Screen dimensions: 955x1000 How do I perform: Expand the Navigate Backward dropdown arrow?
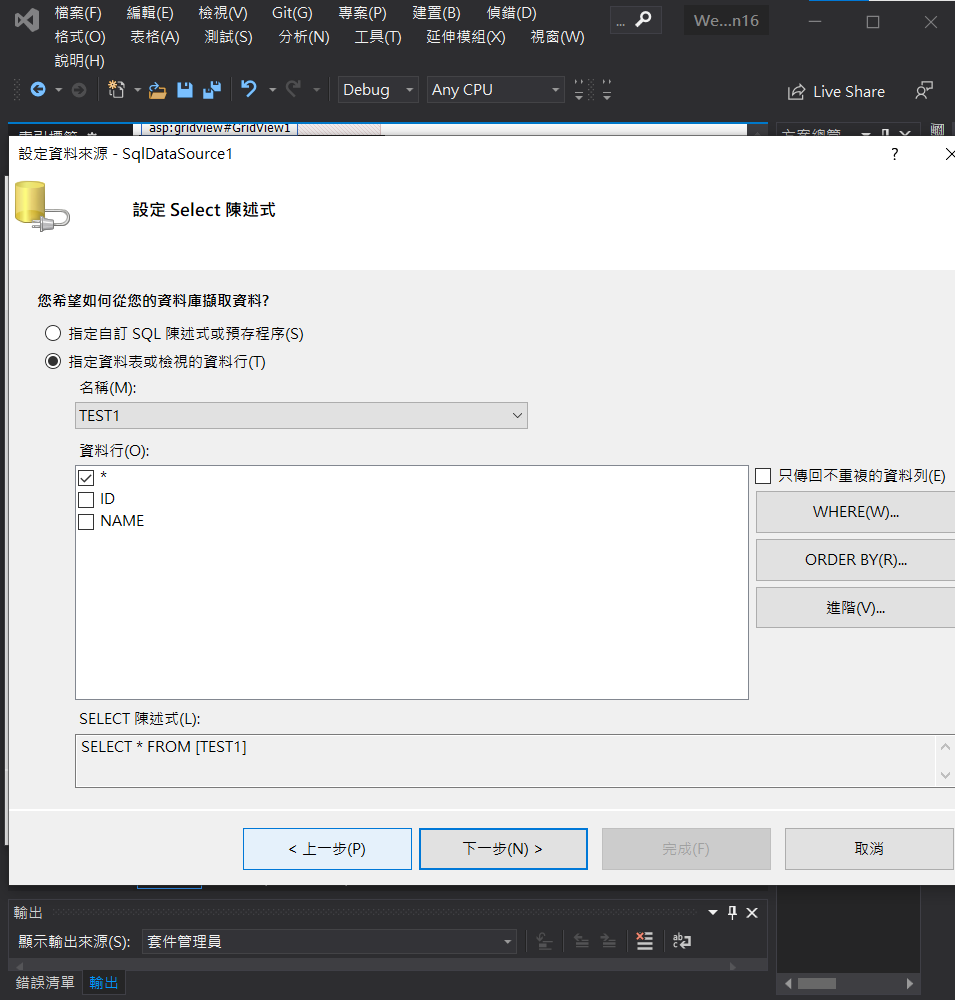(x=59, y=90)
